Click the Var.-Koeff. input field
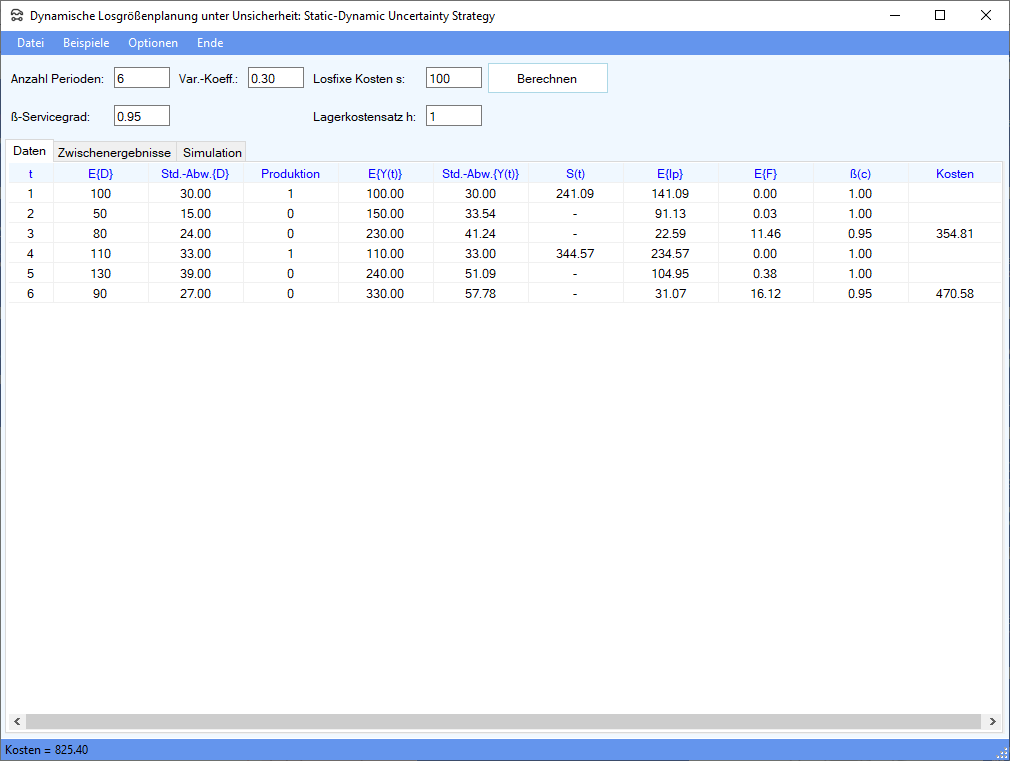This screenshot has width=1010, height=761. (275, 78)
